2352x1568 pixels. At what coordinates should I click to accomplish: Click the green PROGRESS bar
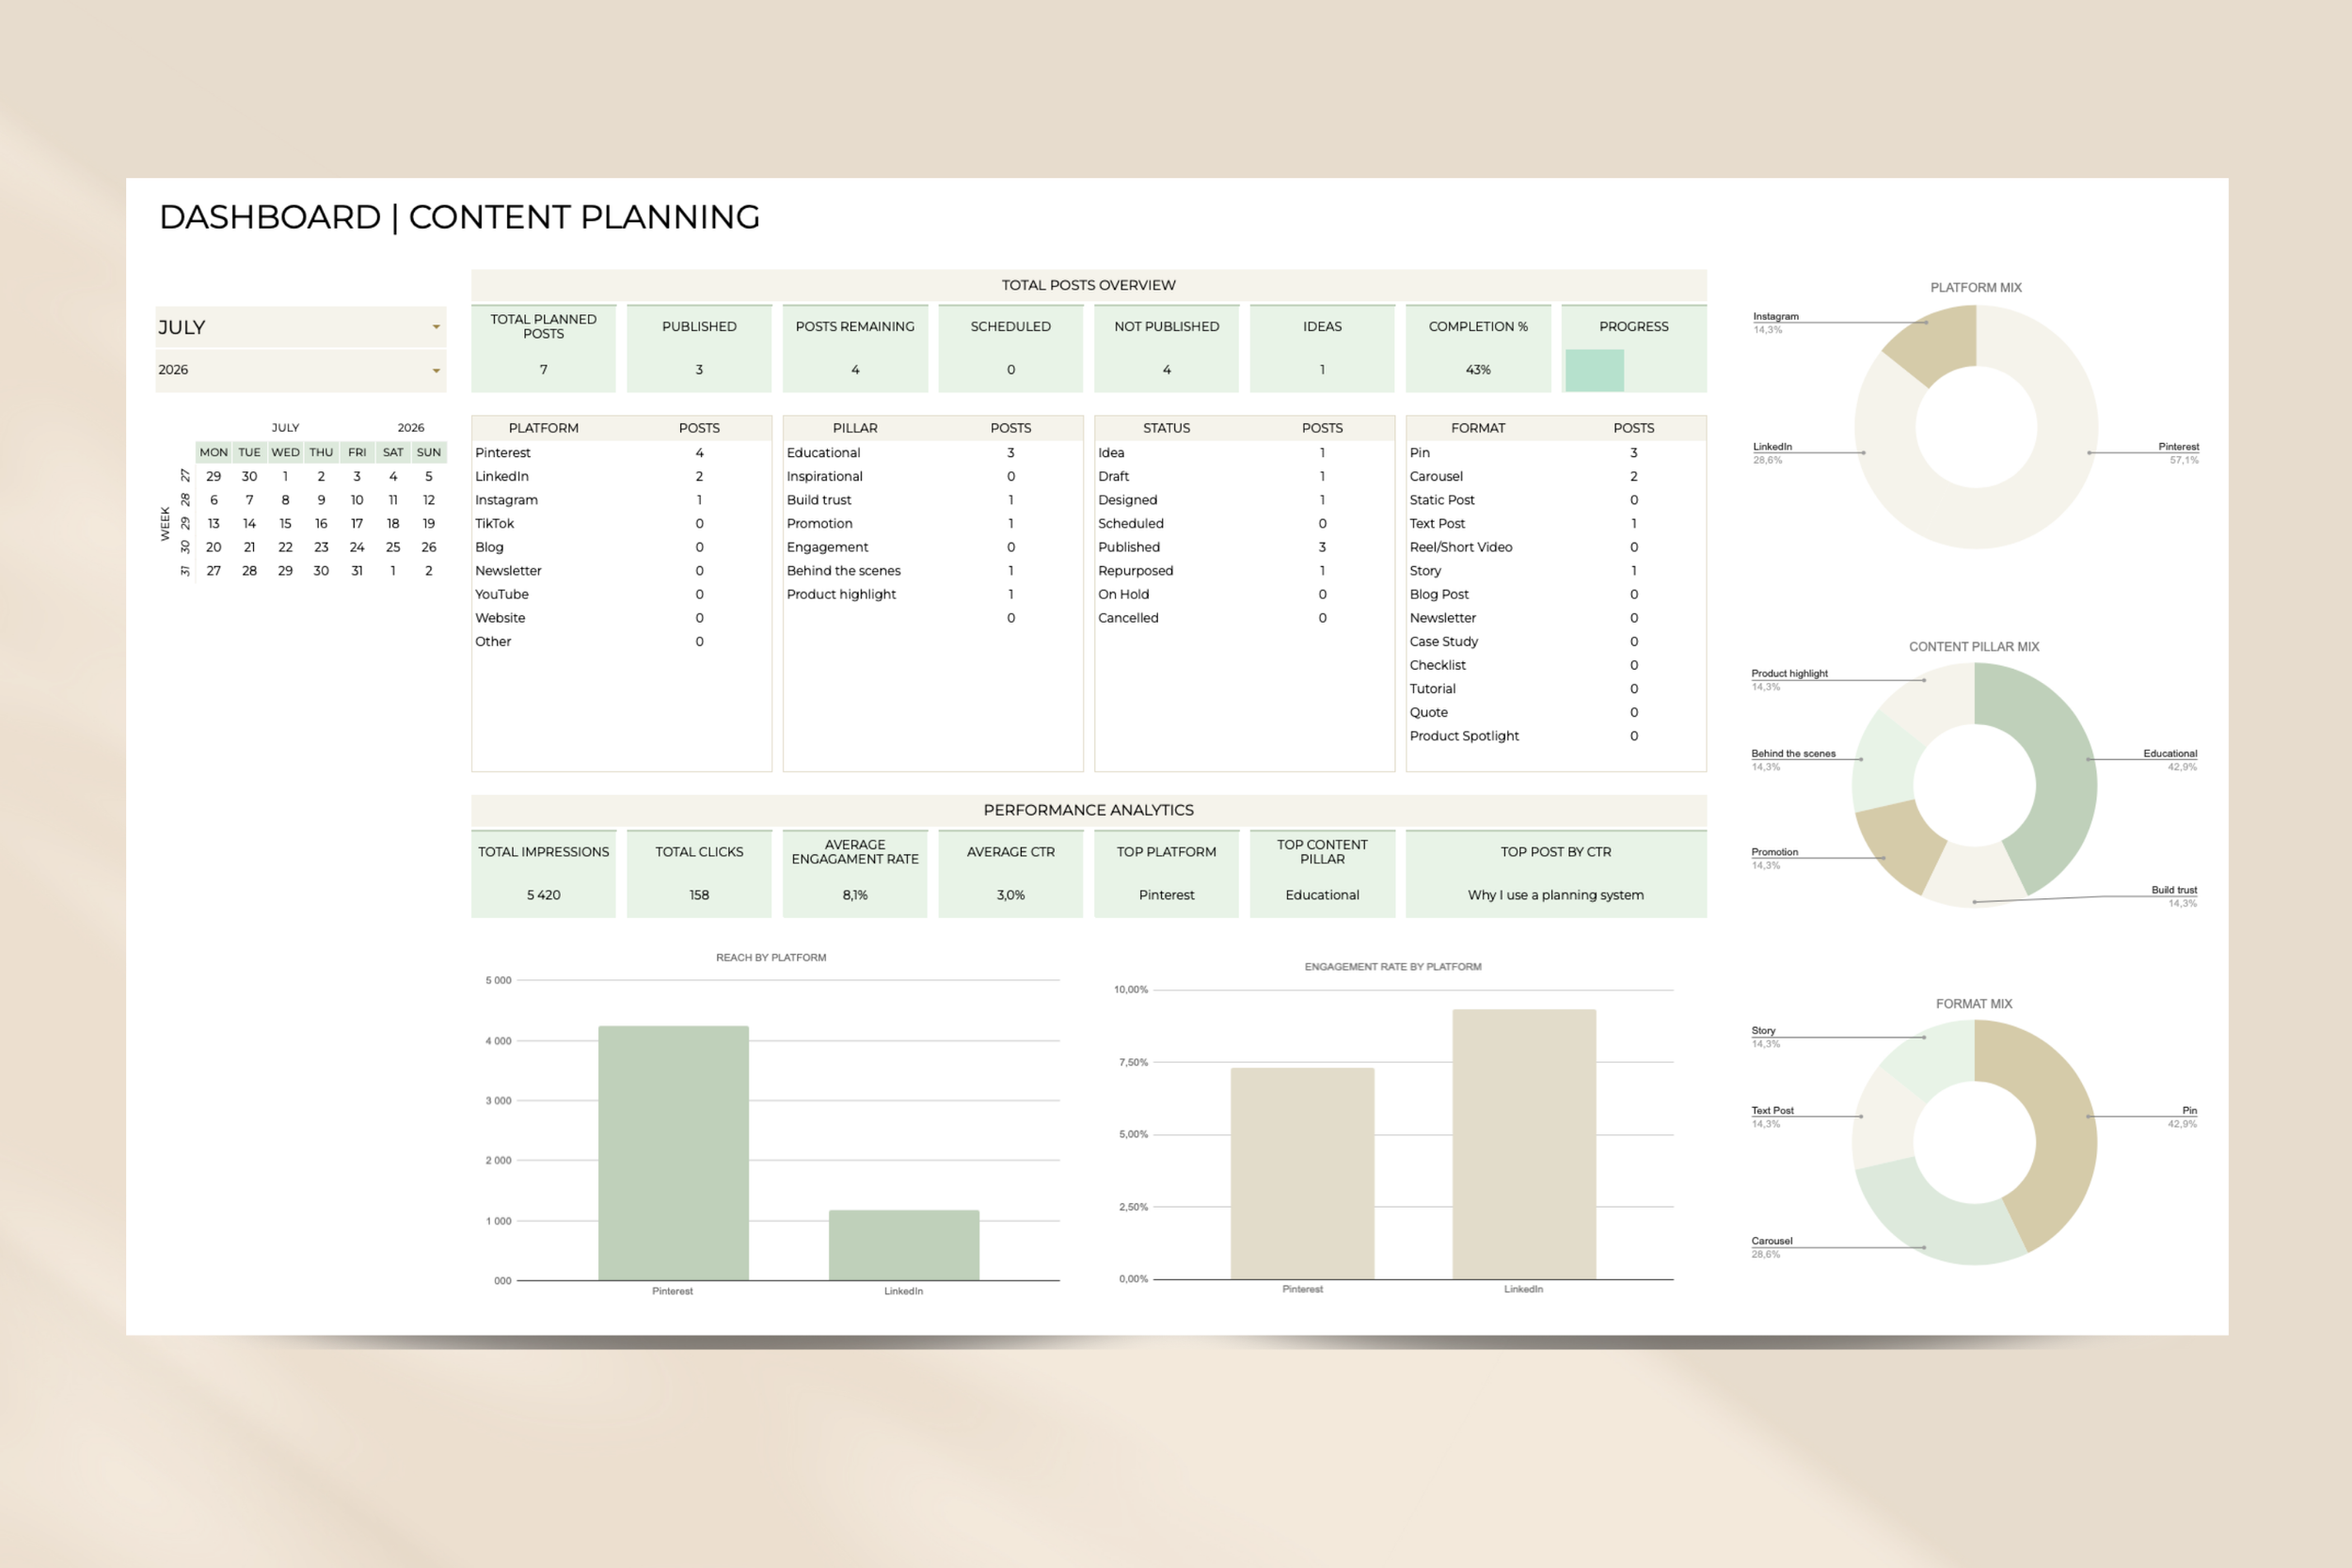point(1594,370)
